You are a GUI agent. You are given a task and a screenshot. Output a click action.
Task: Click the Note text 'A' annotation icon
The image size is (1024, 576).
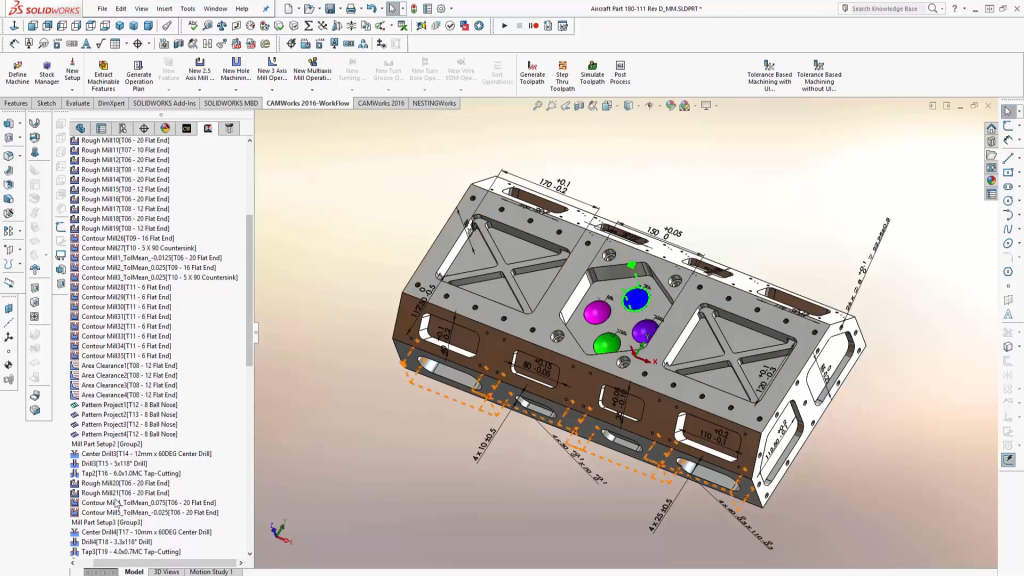(x=86, y=44)
